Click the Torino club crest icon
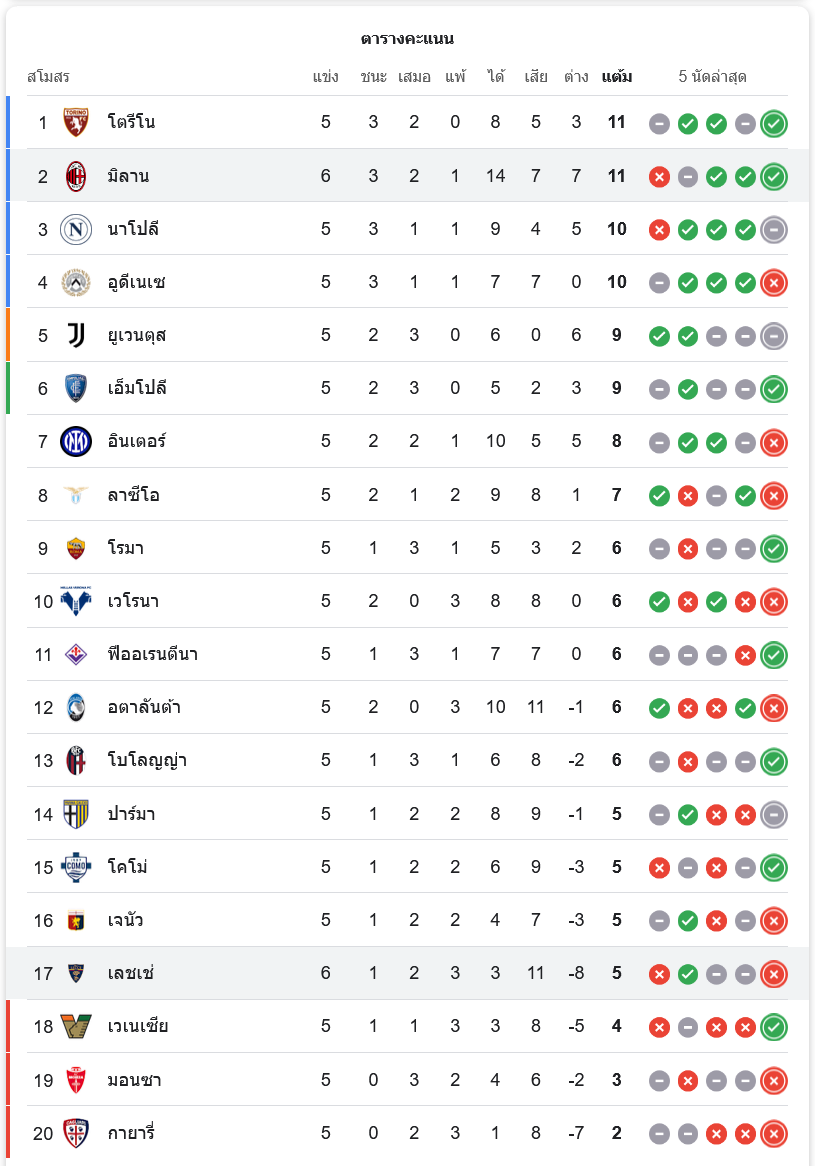Screen dimensions: 815x1166 pos(76,123)
